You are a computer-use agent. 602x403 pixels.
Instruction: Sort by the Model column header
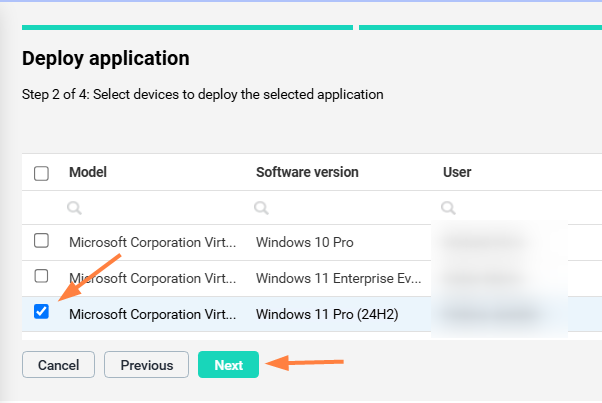88,172
